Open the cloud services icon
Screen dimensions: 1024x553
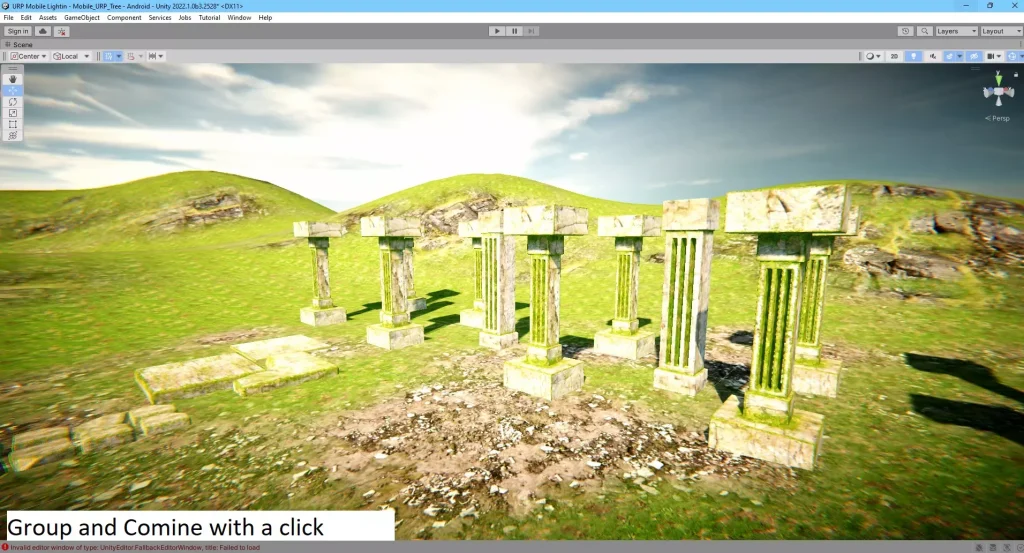pyautogui.click(x=43, y=31)
